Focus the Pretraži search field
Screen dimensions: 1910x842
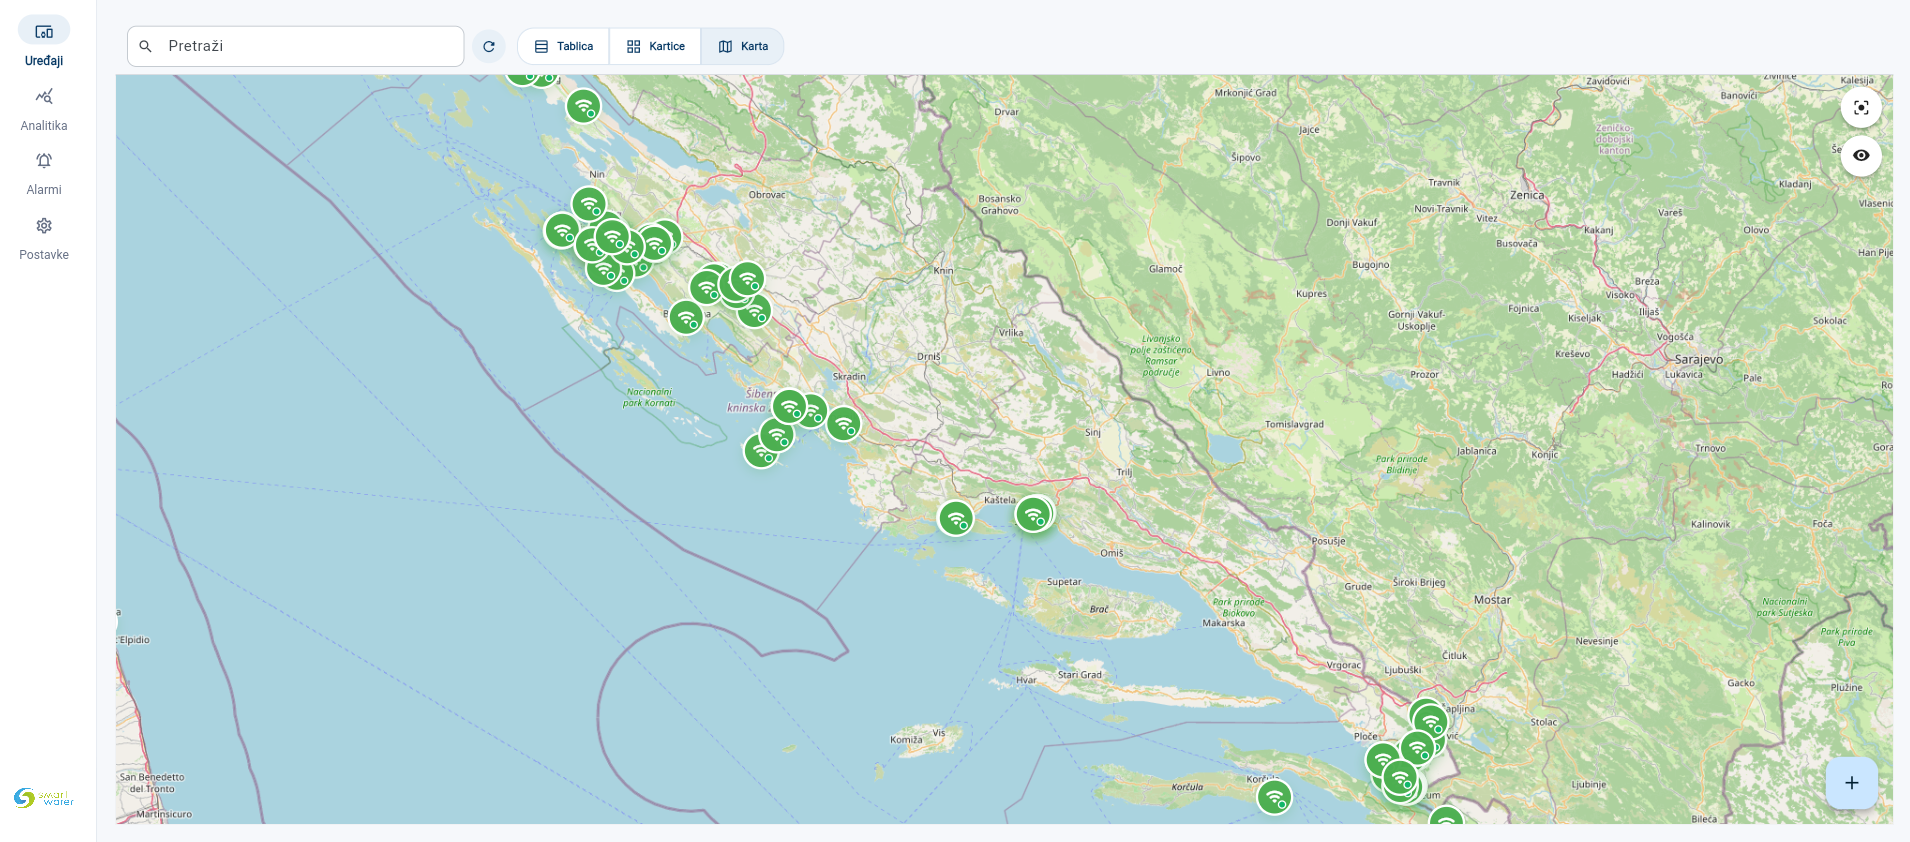point(296,46)
